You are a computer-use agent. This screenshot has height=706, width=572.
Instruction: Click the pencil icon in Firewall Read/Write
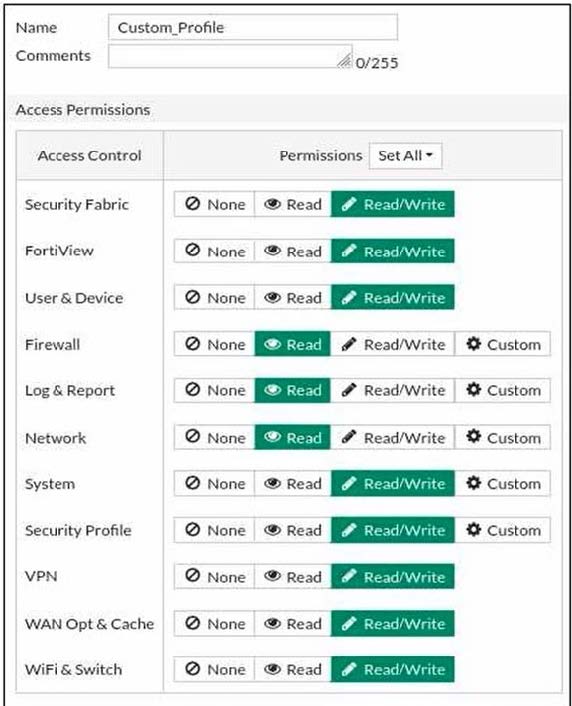coord(349,344)
